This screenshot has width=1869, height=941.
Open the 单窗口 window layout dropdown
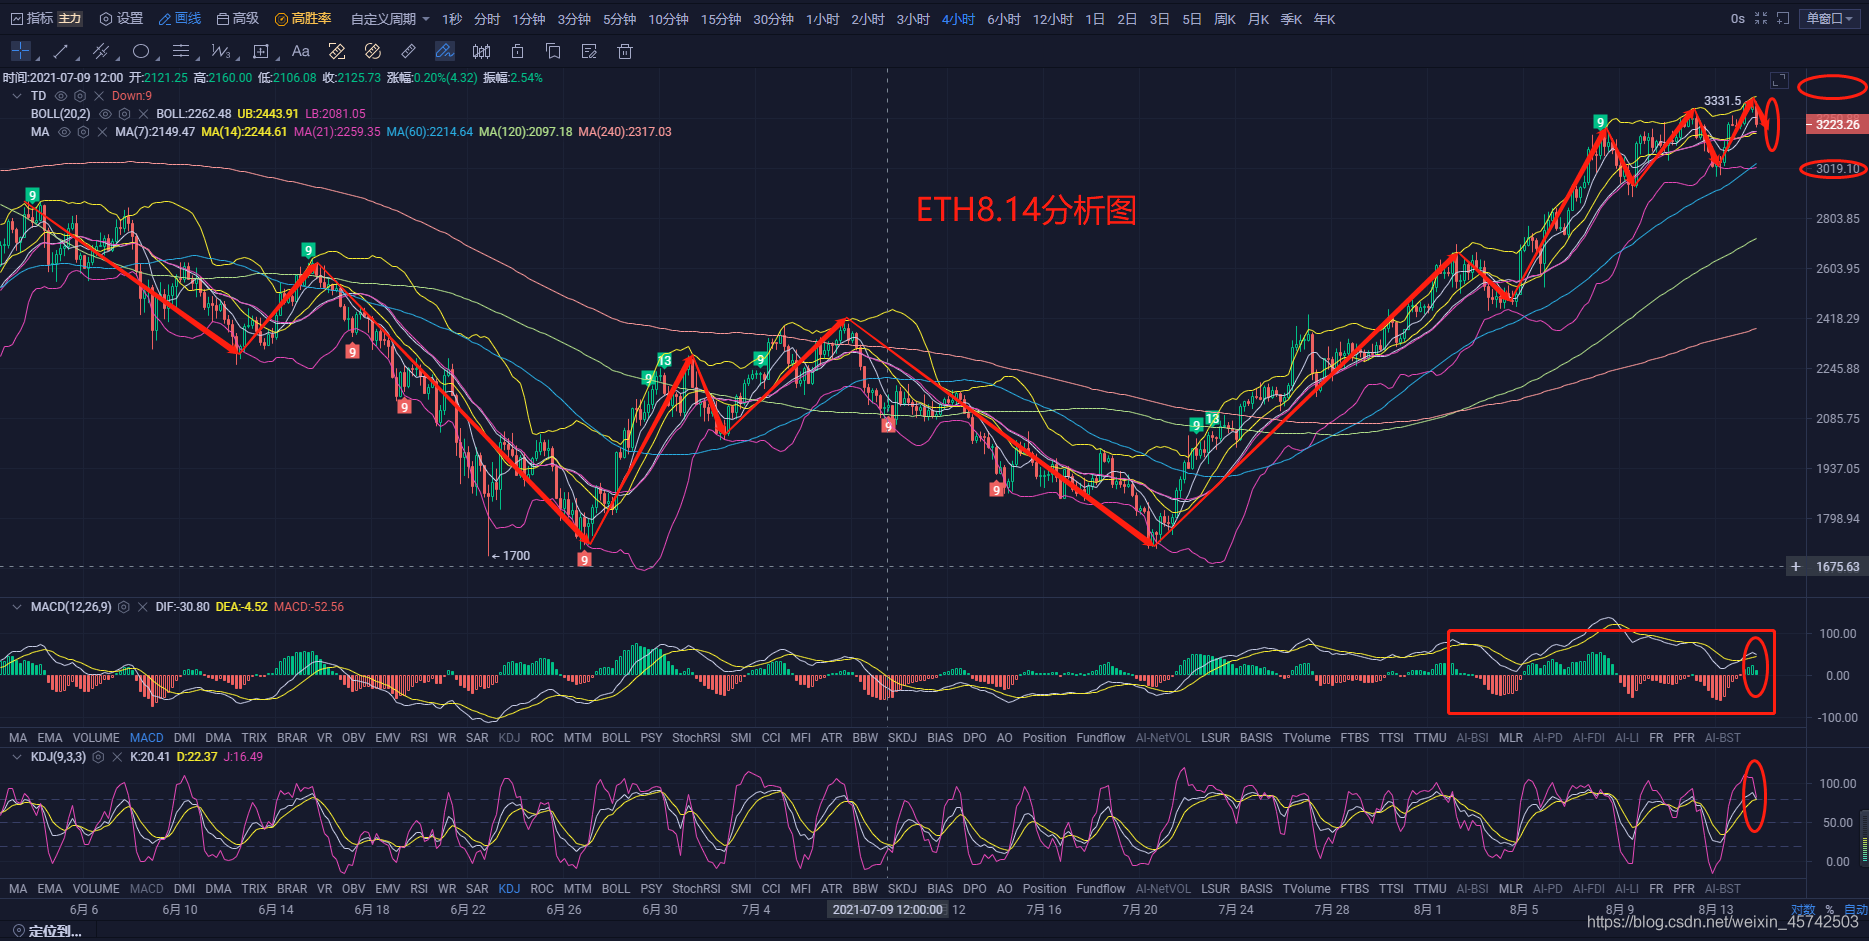(1830, 18)
